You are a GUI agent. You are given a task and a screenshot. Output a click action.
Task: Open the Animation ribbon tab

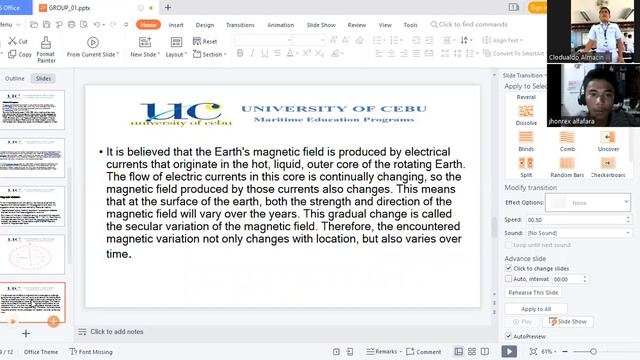(x=280, y=25)
